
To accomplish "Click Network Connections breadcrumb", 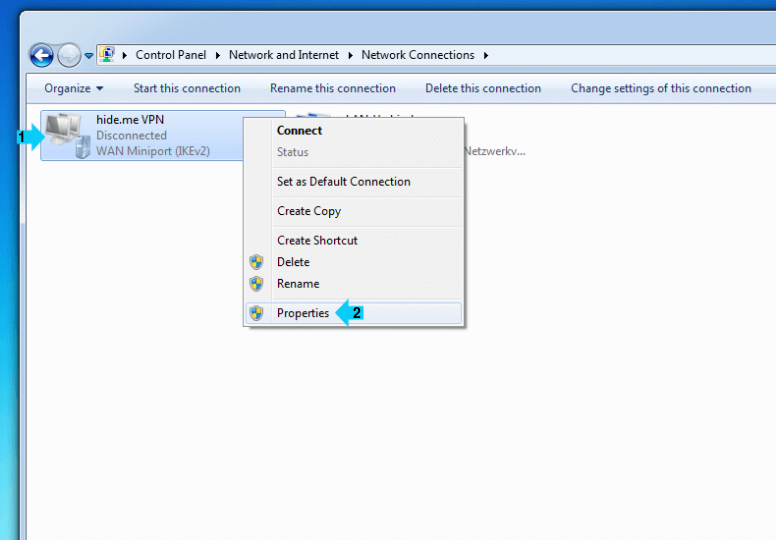I will [418, 55].
